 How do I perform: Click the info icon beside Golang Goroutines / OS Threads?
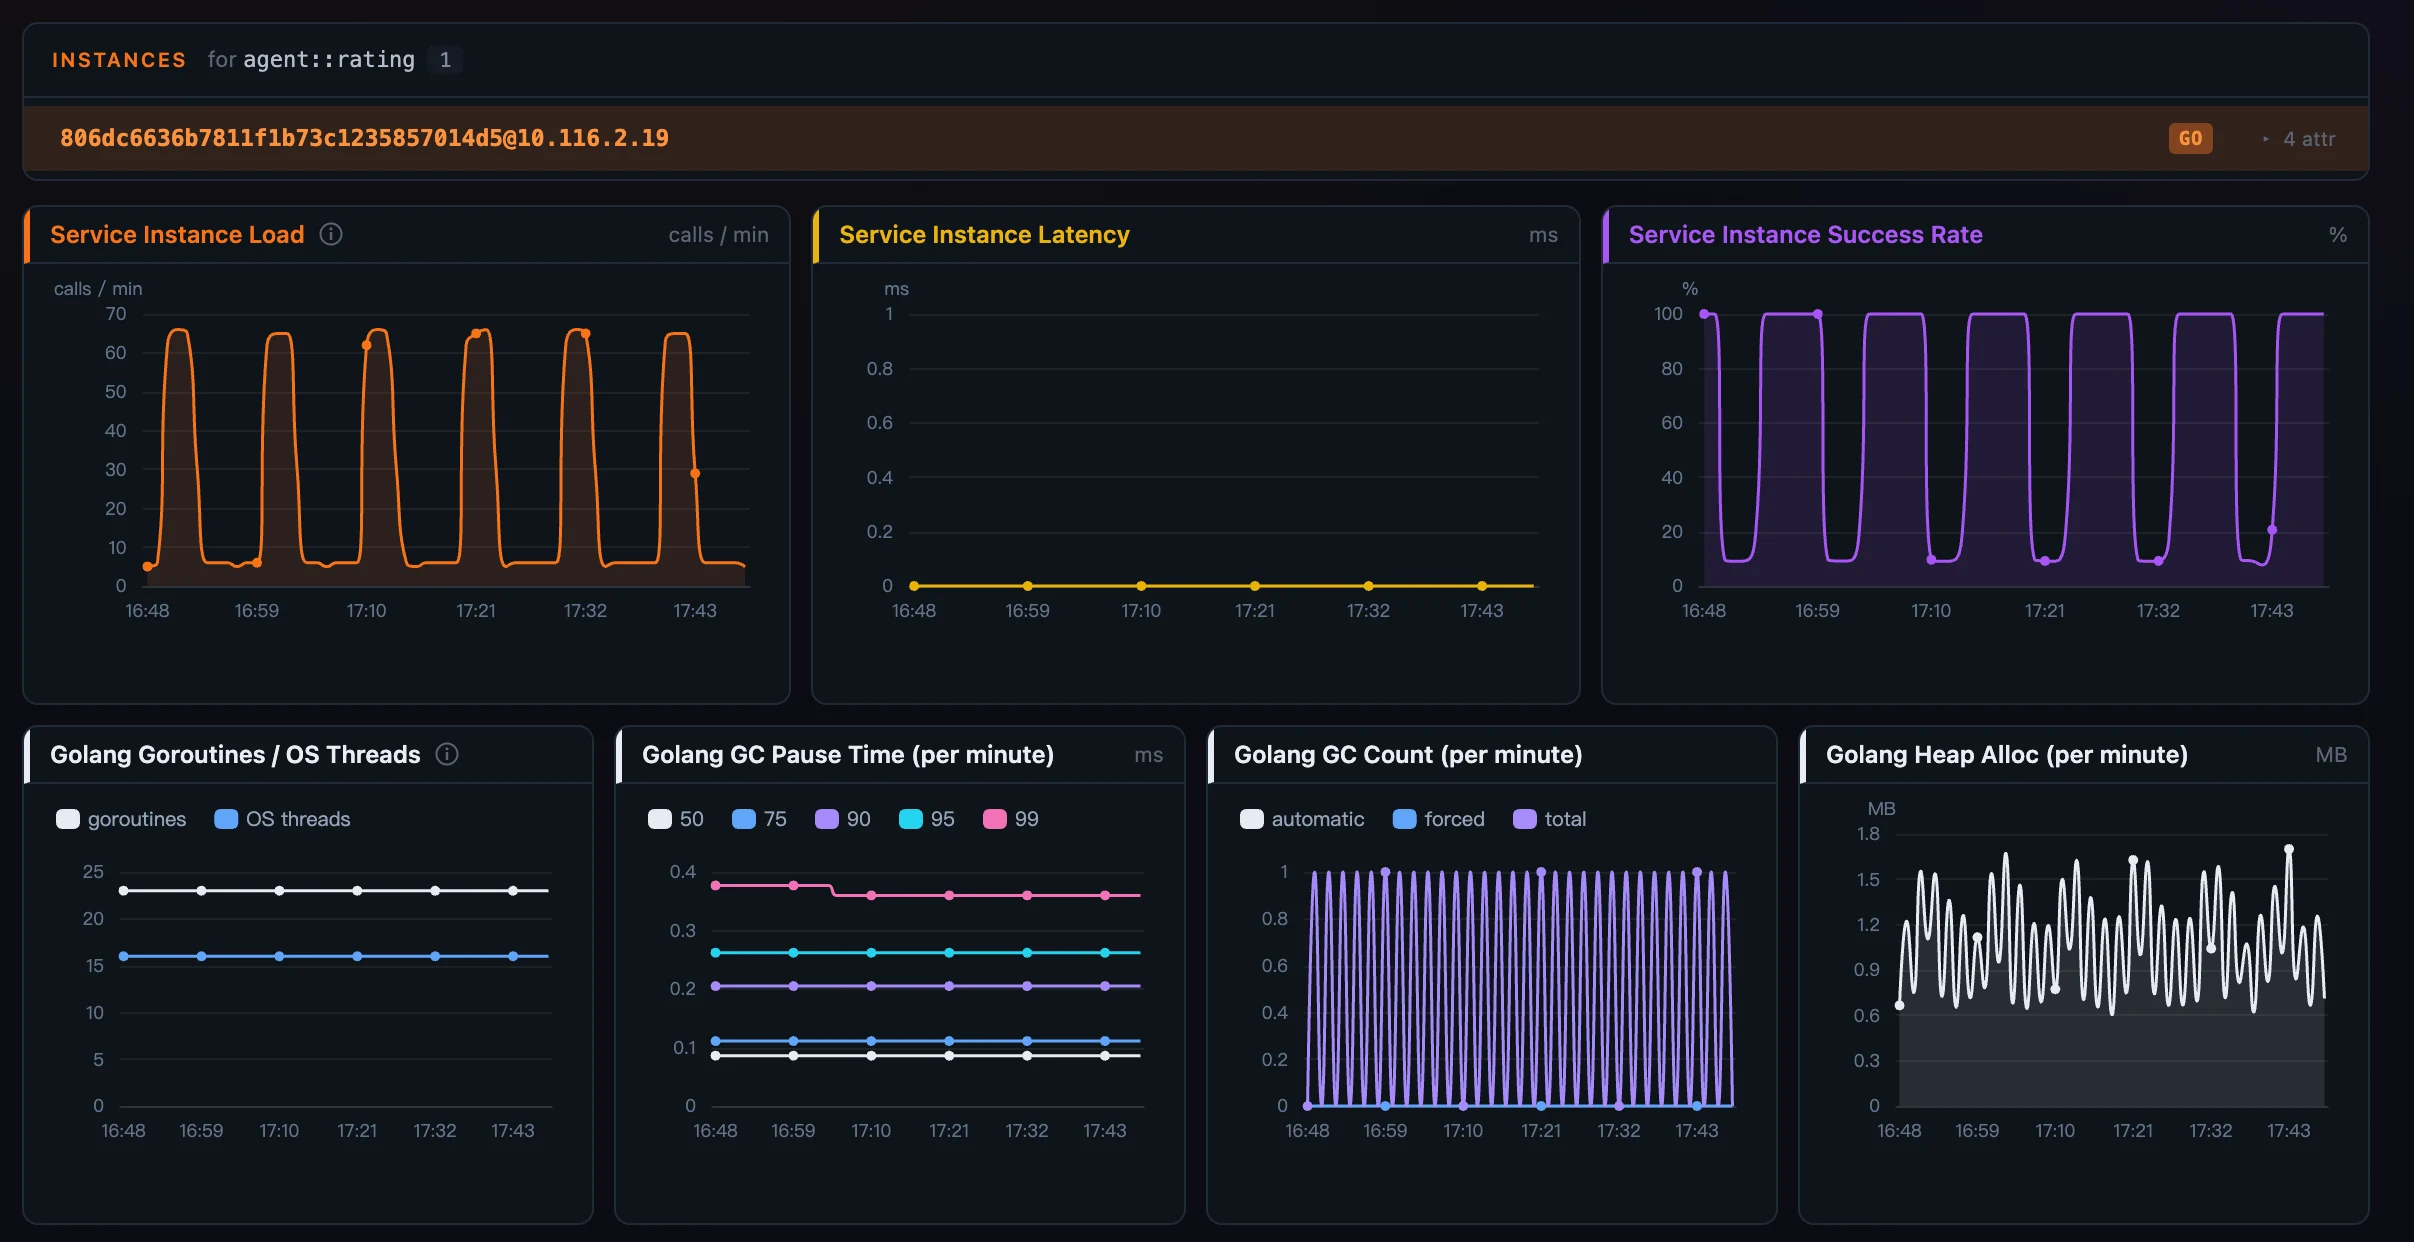pos(447,754)
